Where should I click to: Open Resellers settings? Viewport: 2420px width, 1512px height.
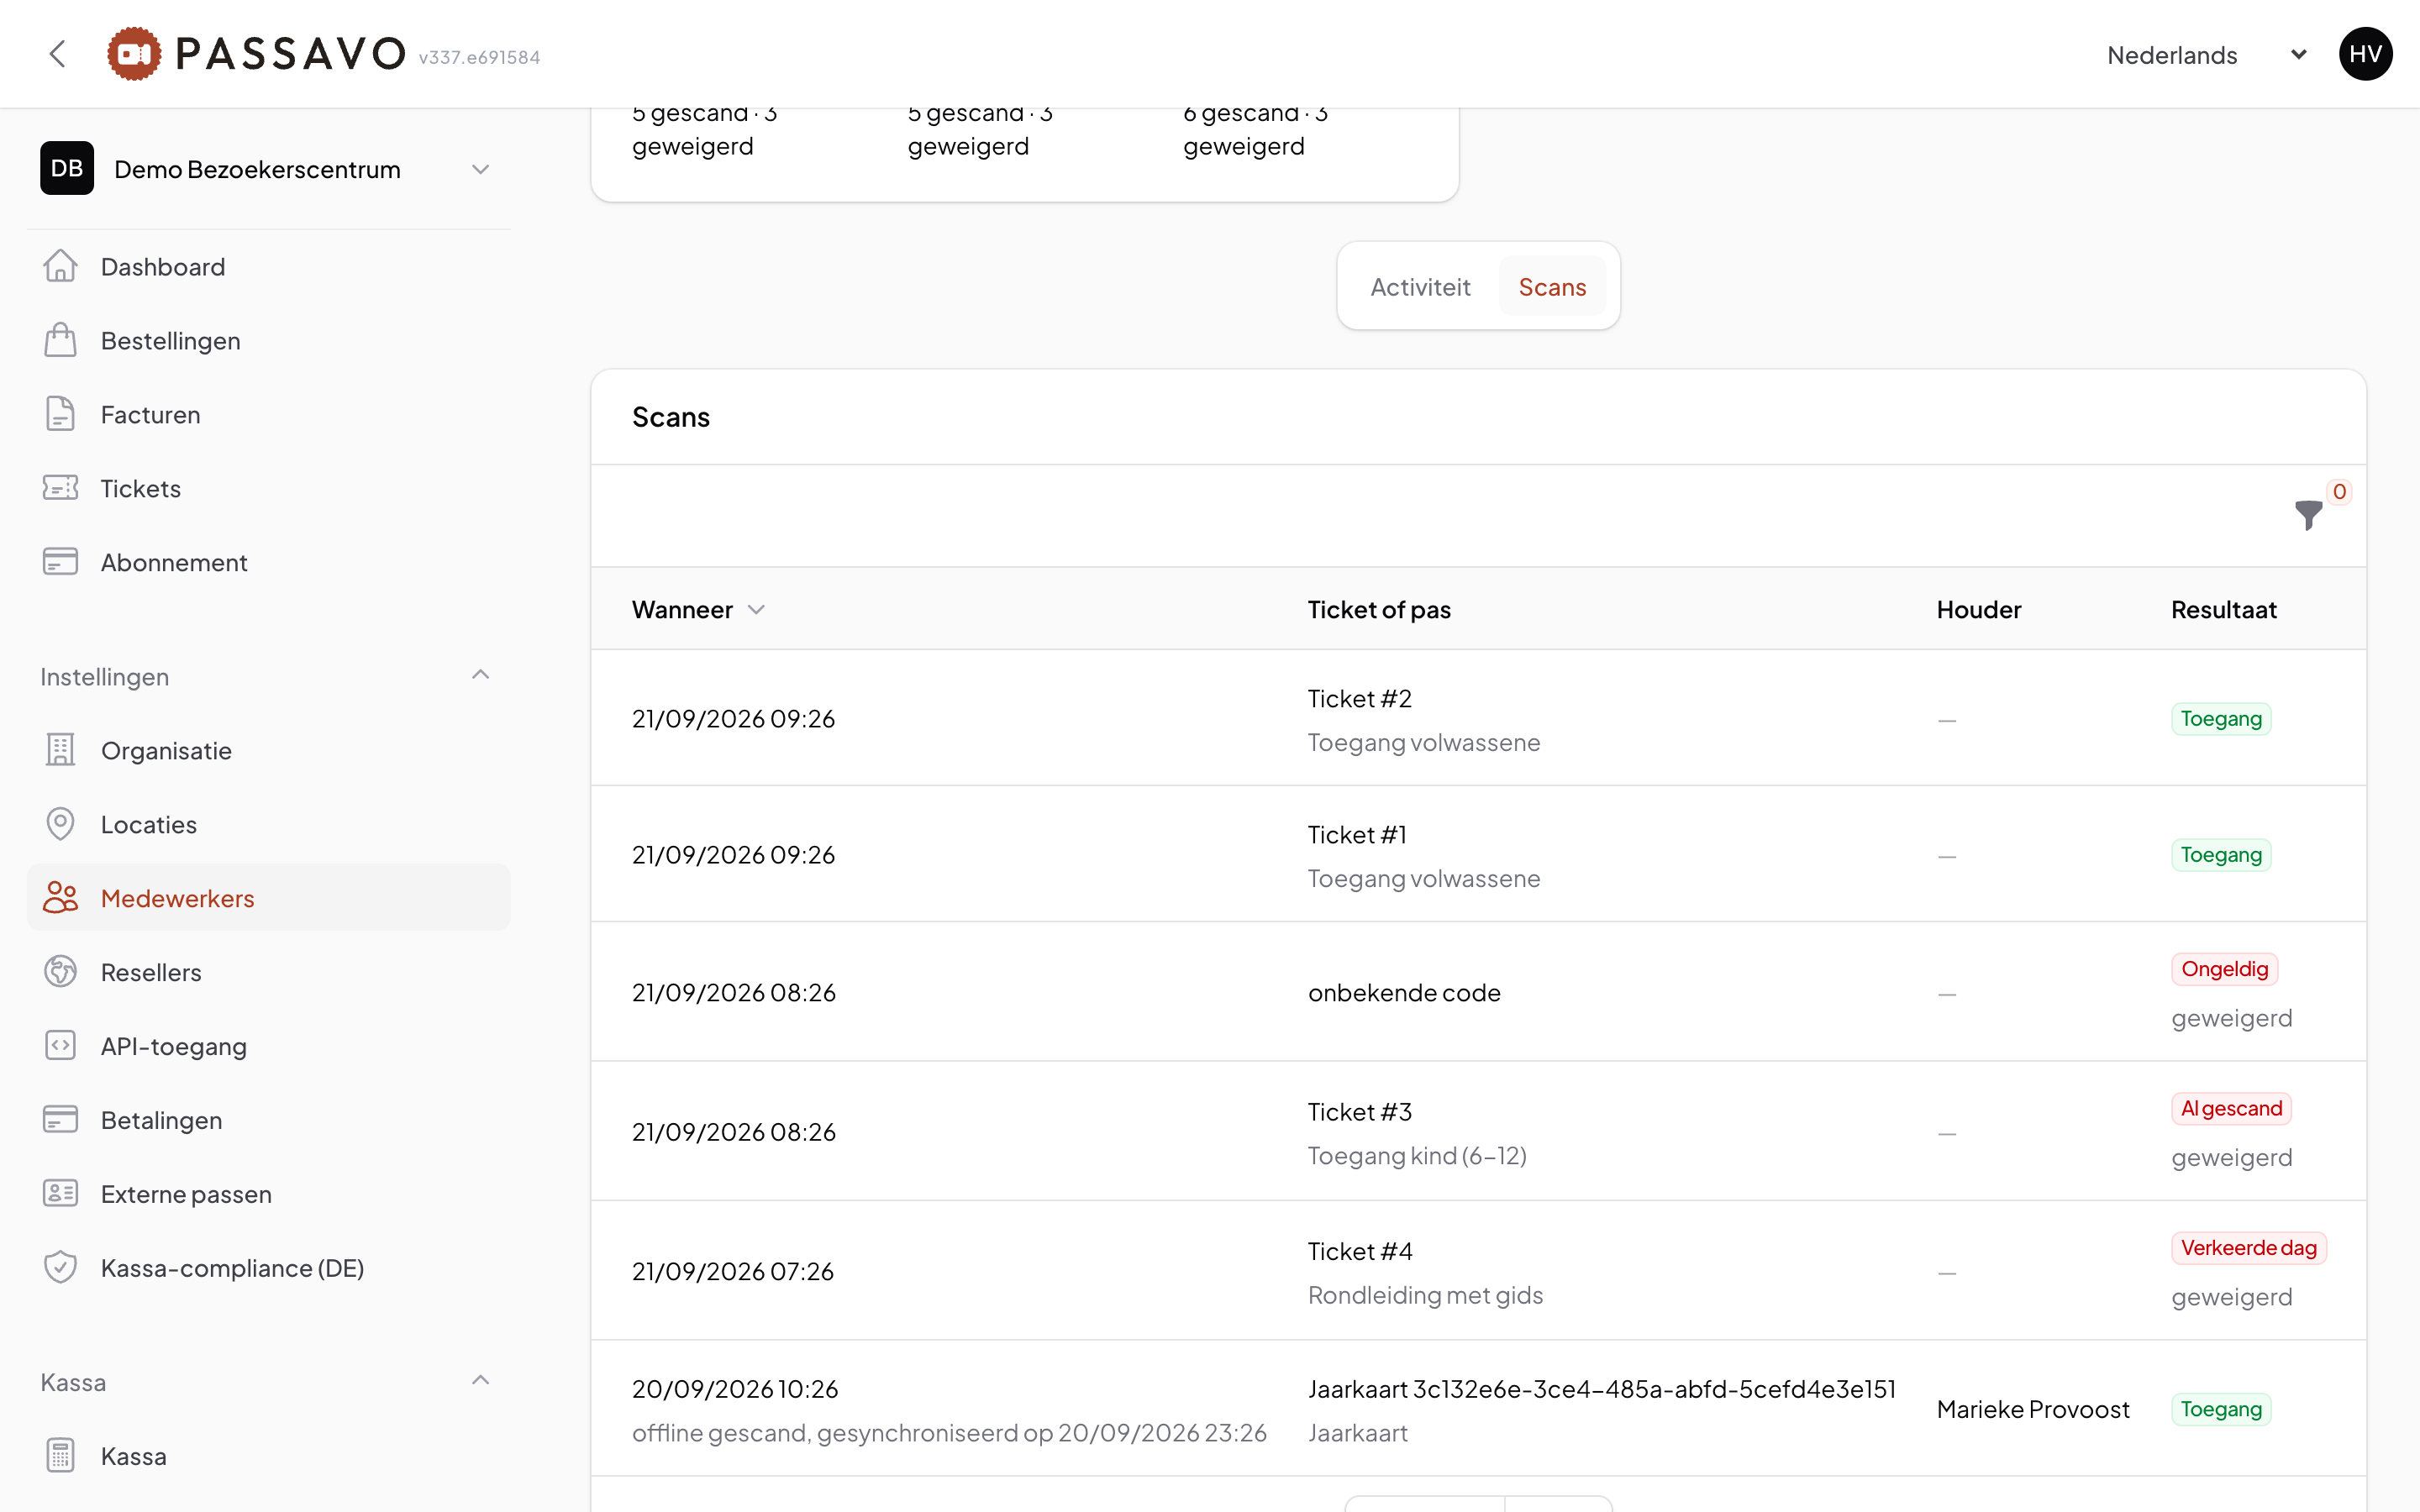[x=268, y=973]
